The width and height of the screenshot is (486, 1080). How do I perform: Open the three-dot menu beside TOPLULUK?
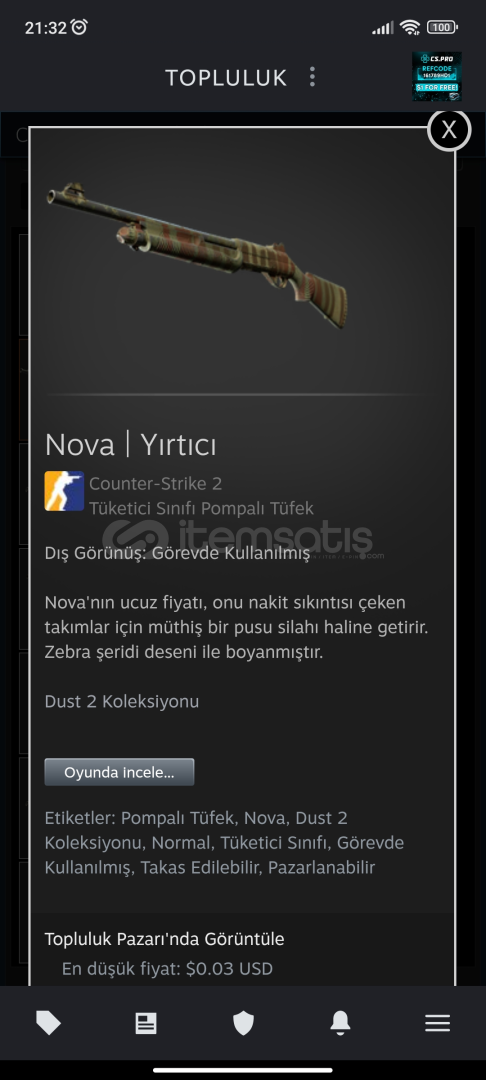[312, 76]
